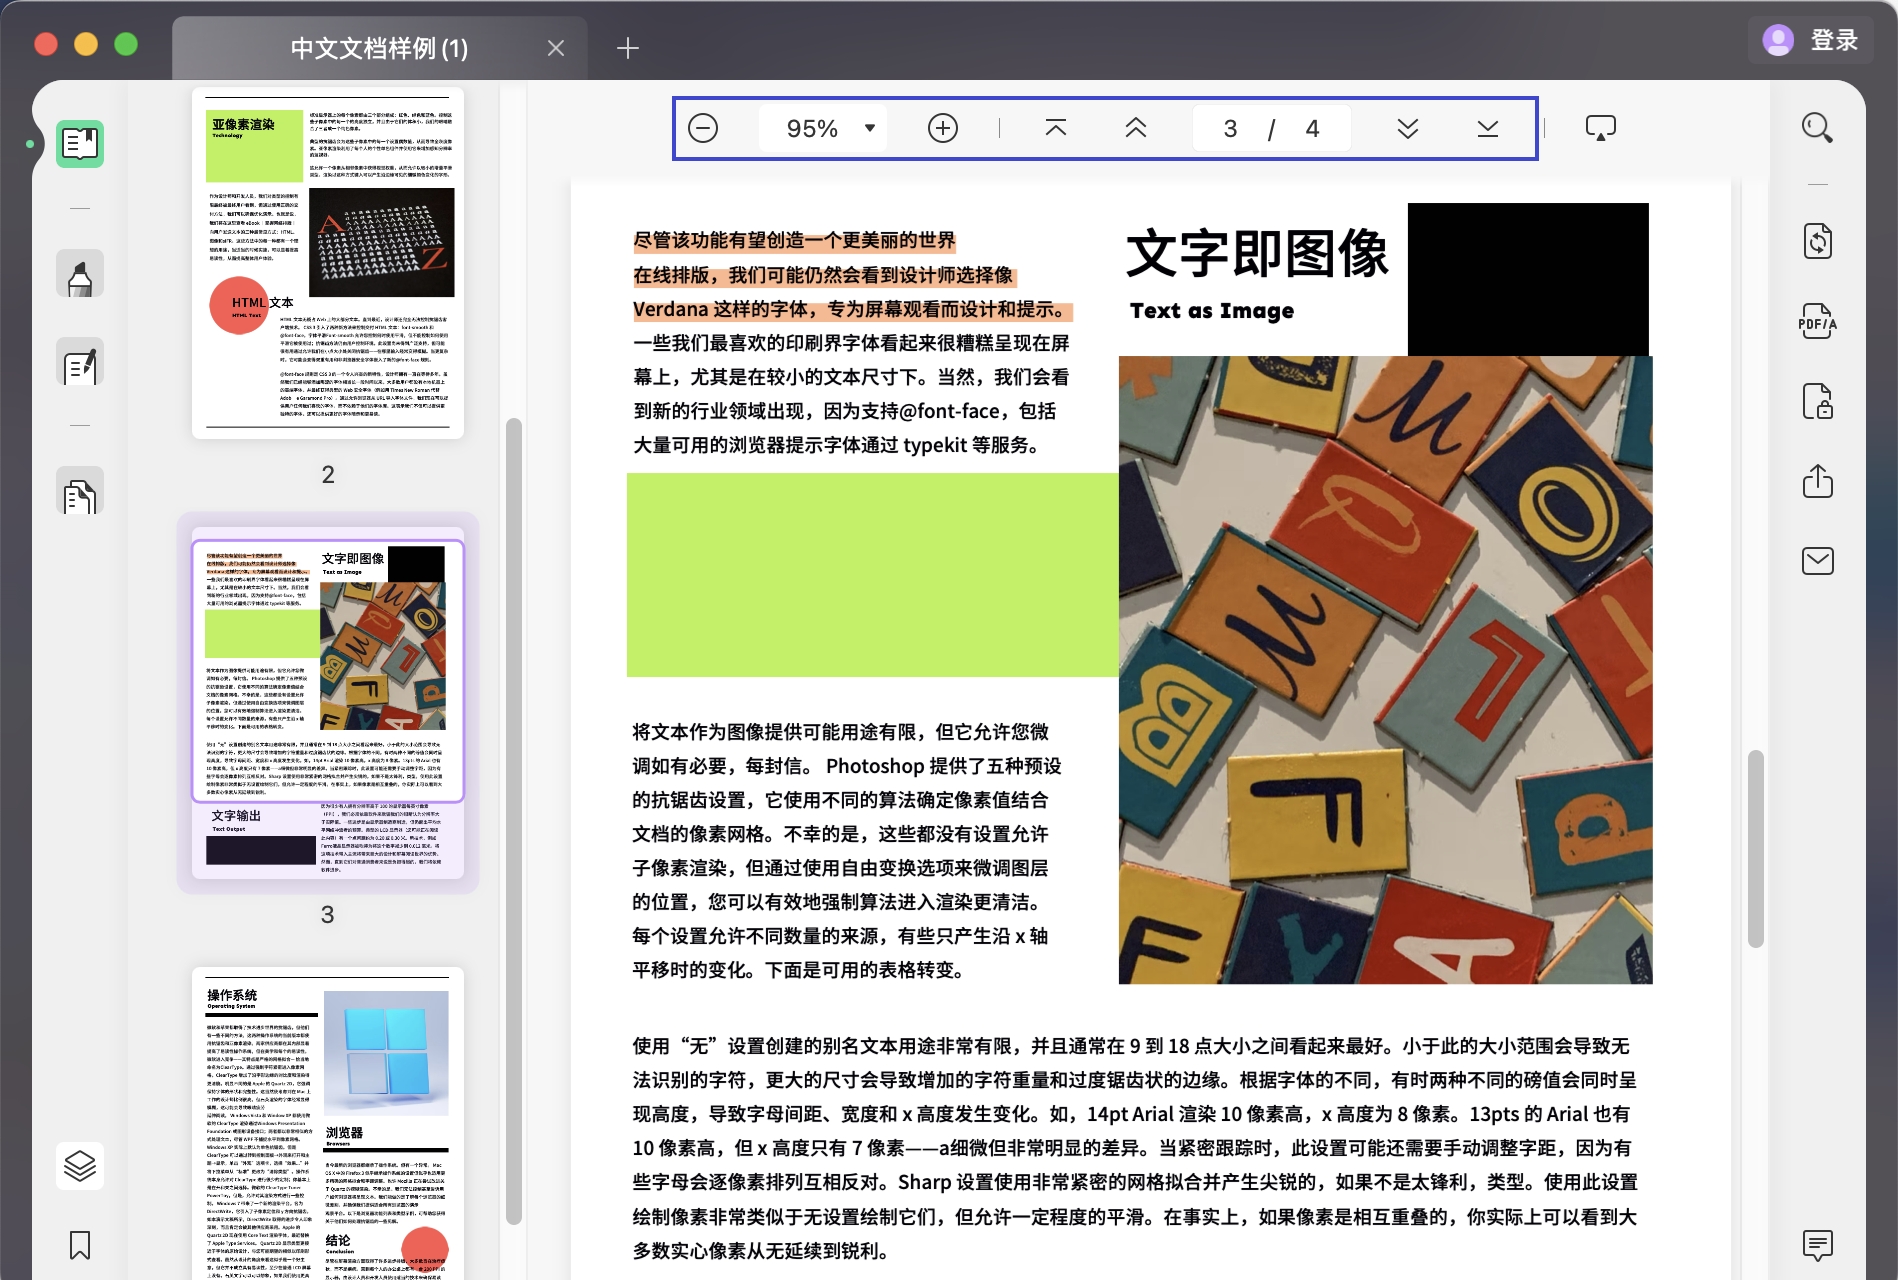Zoom in with the plus button

943,128
